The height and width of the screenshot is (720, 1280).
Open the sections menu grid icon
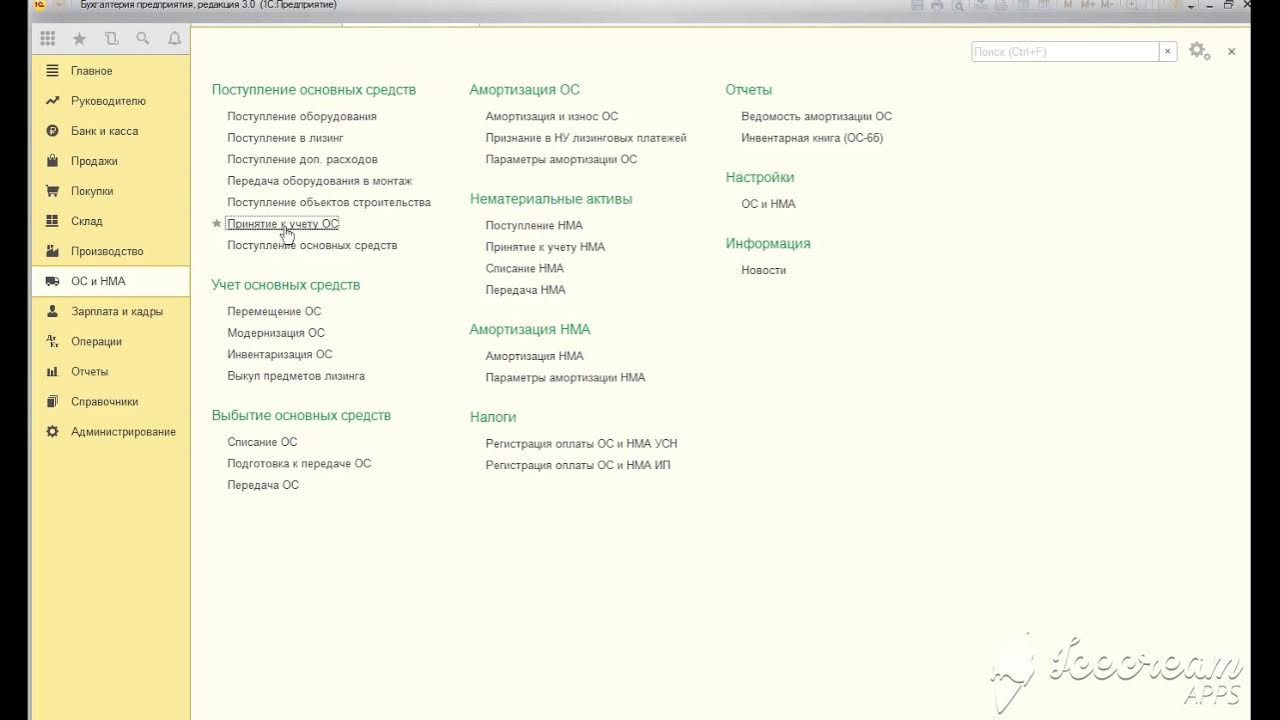47,39
